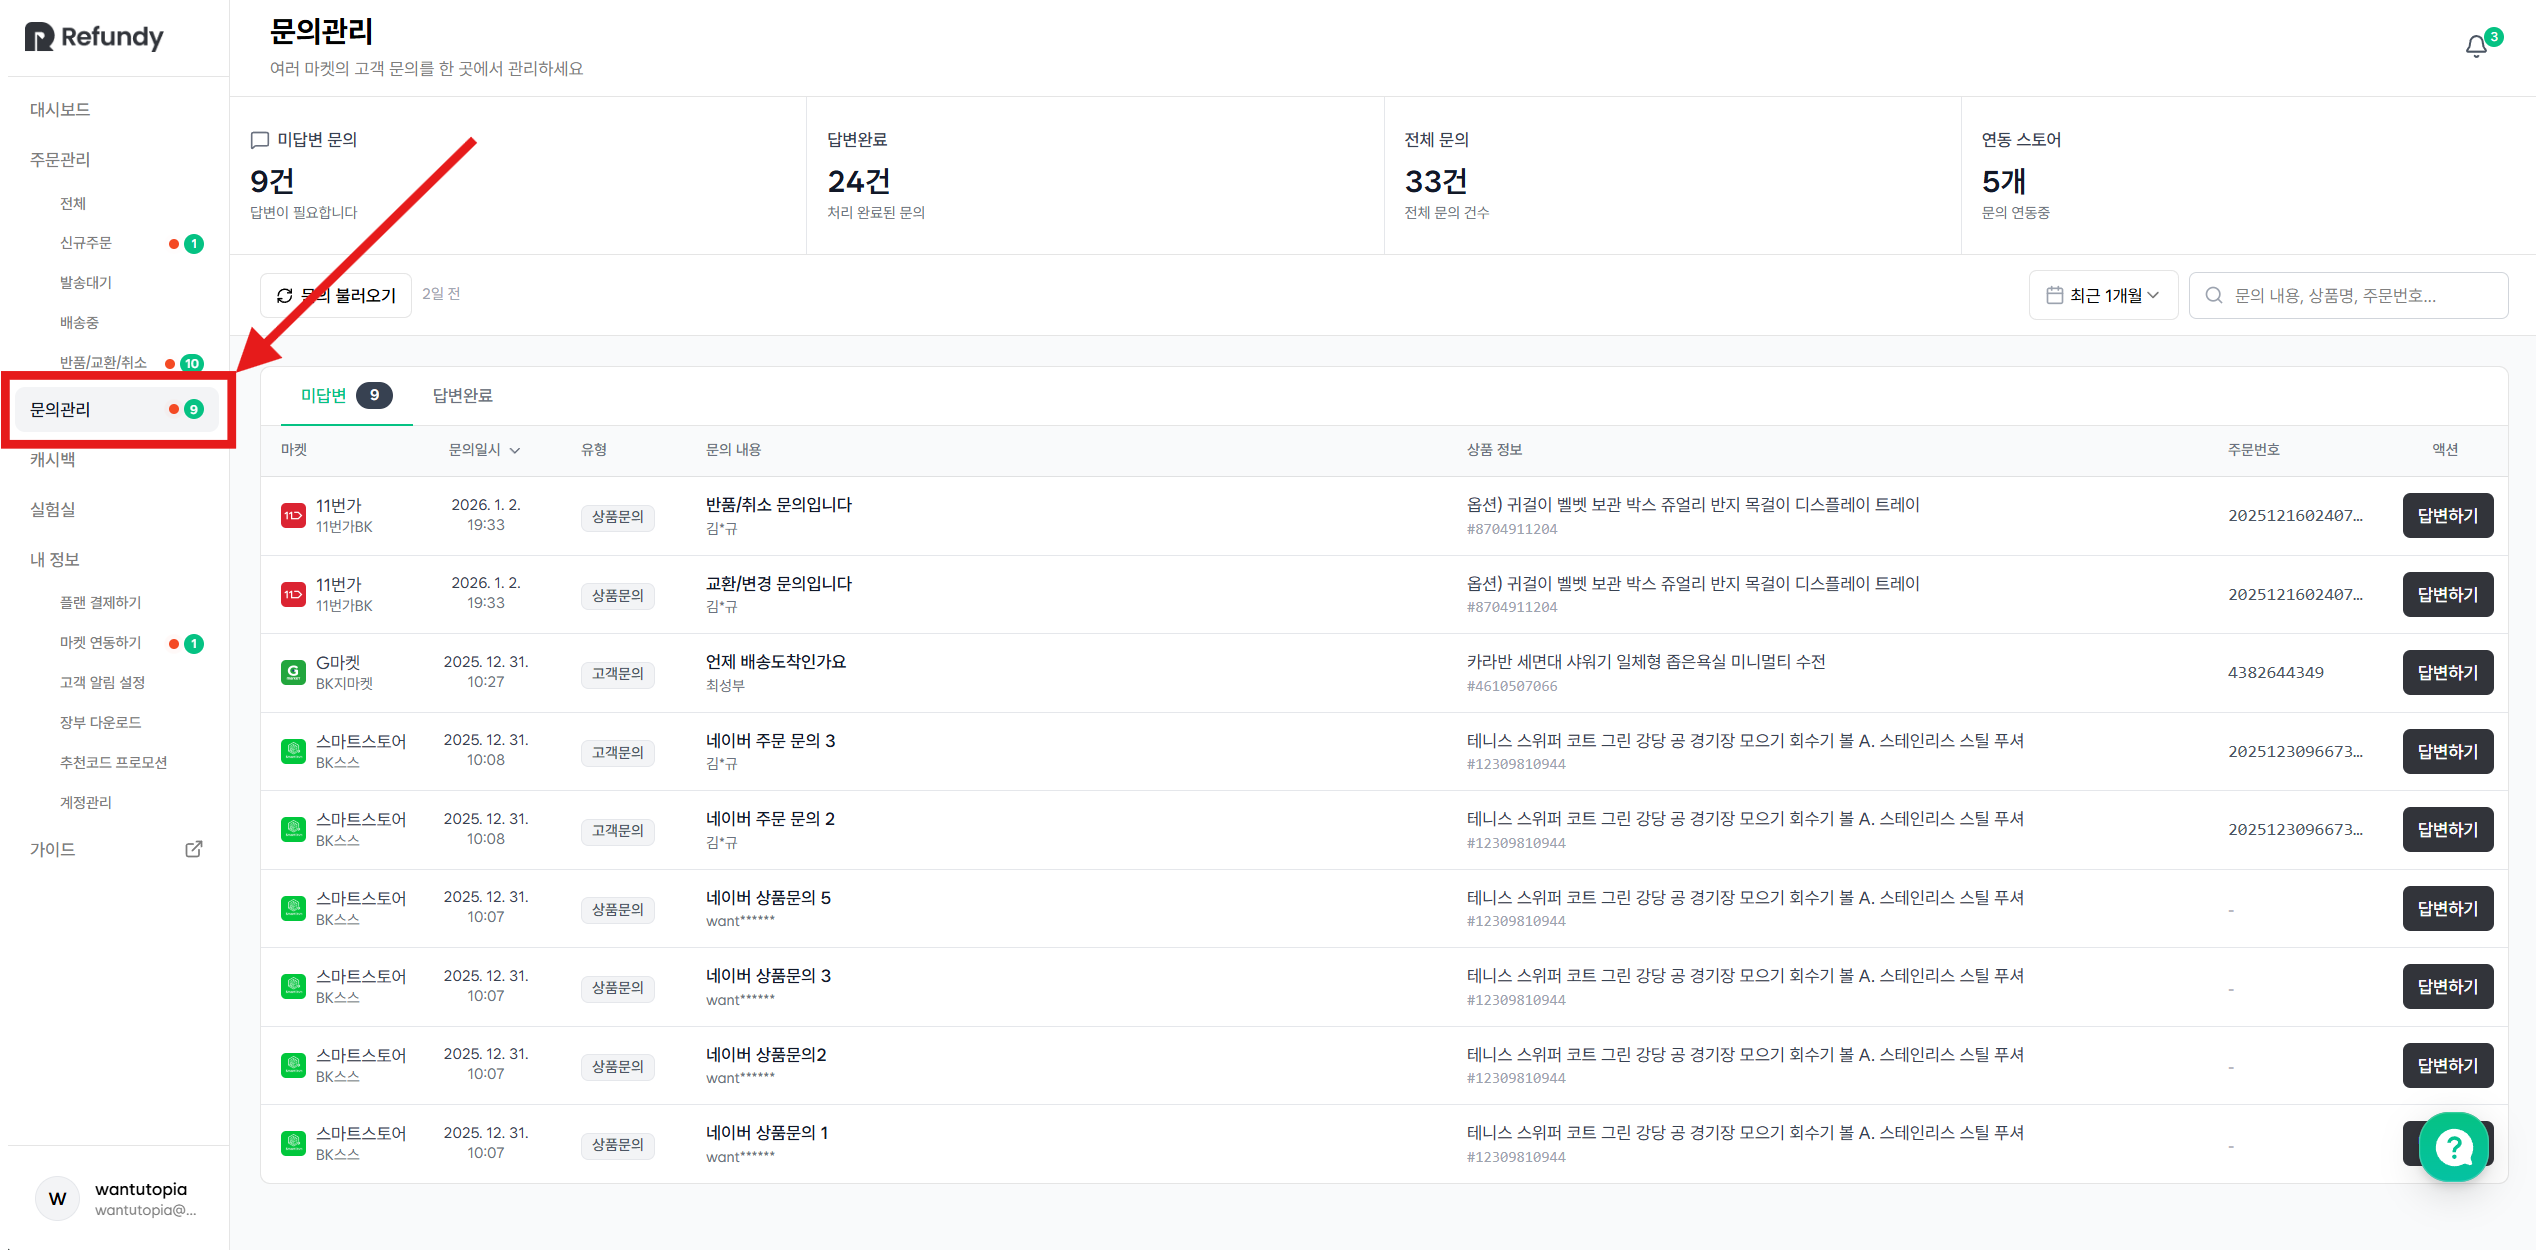Click order number 4382644349
The width and height of the screenshot is (2536, 1250).
(2275, 673)
